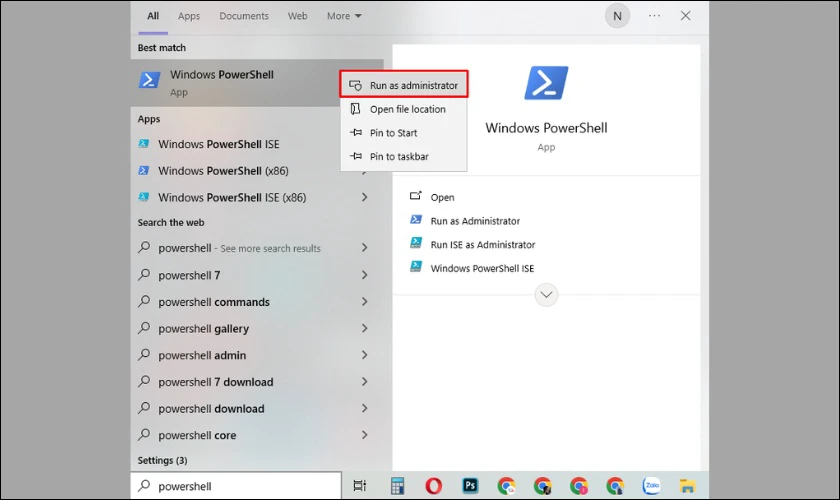Image resolution: width=840 pixels, height=500 pixels.
Task: Click Run as administrator in context menu
Action: coord(403,85)
